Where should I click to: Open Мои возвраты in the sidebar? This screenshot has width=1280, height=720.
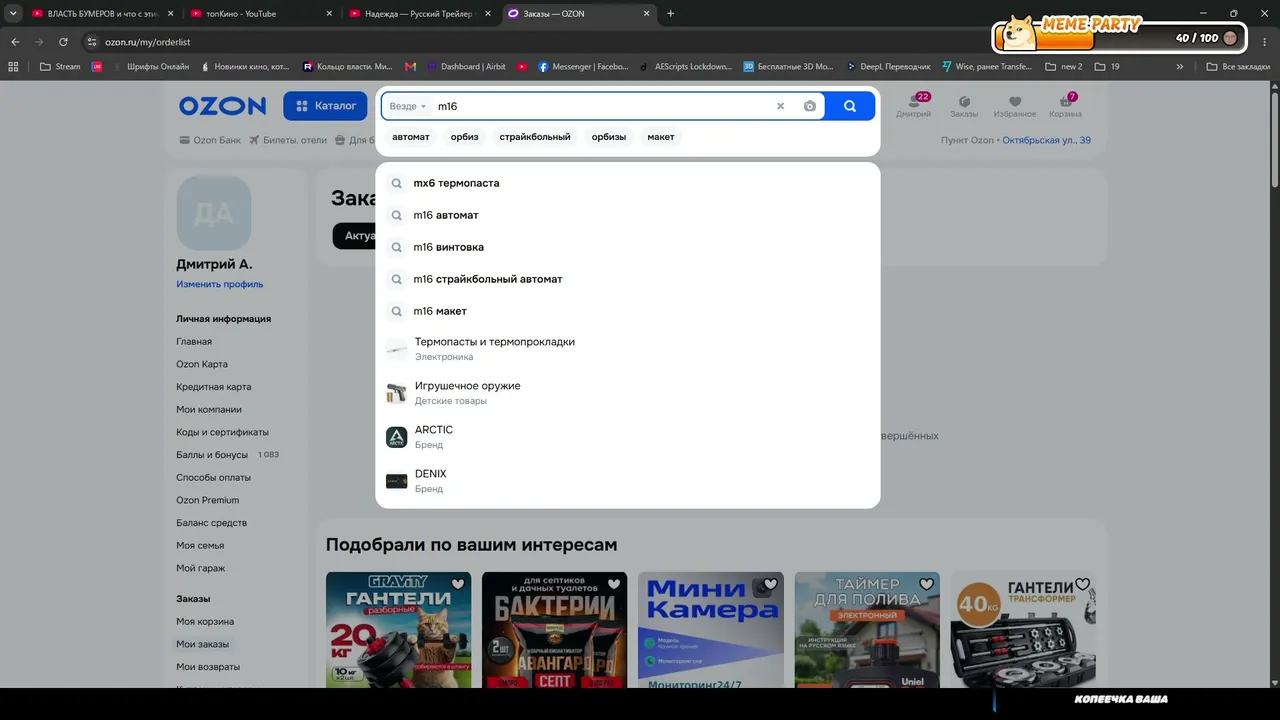click(x=208, y=667)
